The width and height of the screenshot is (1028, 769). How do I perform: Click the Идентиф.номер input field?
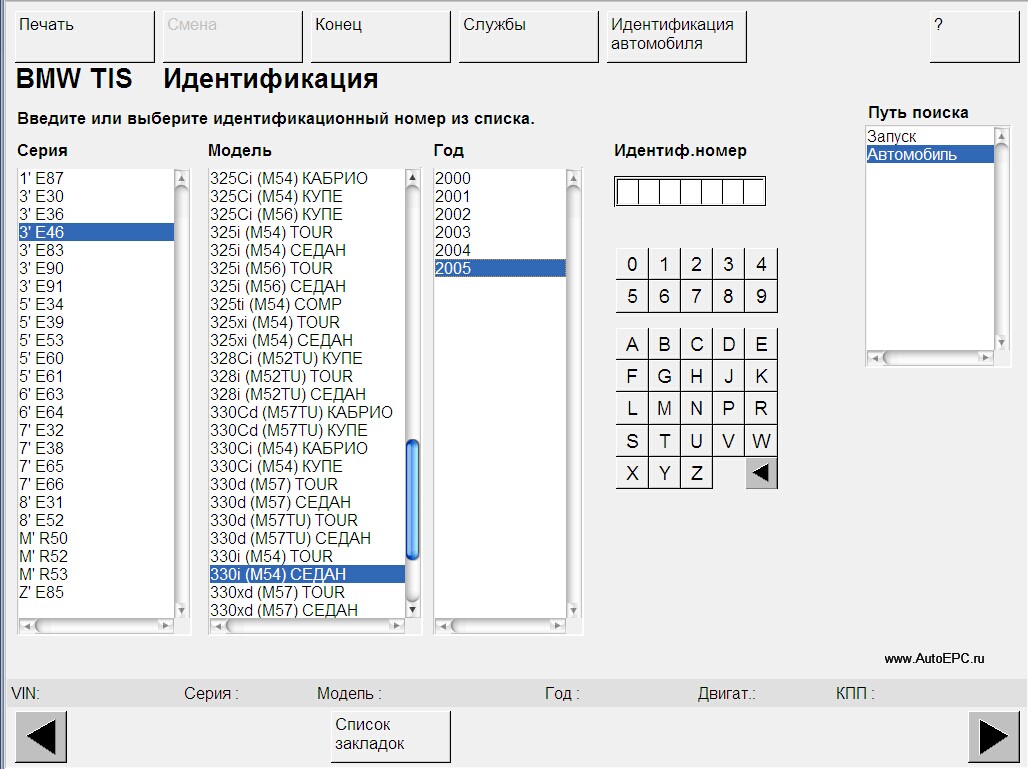(x=690, y=191)
